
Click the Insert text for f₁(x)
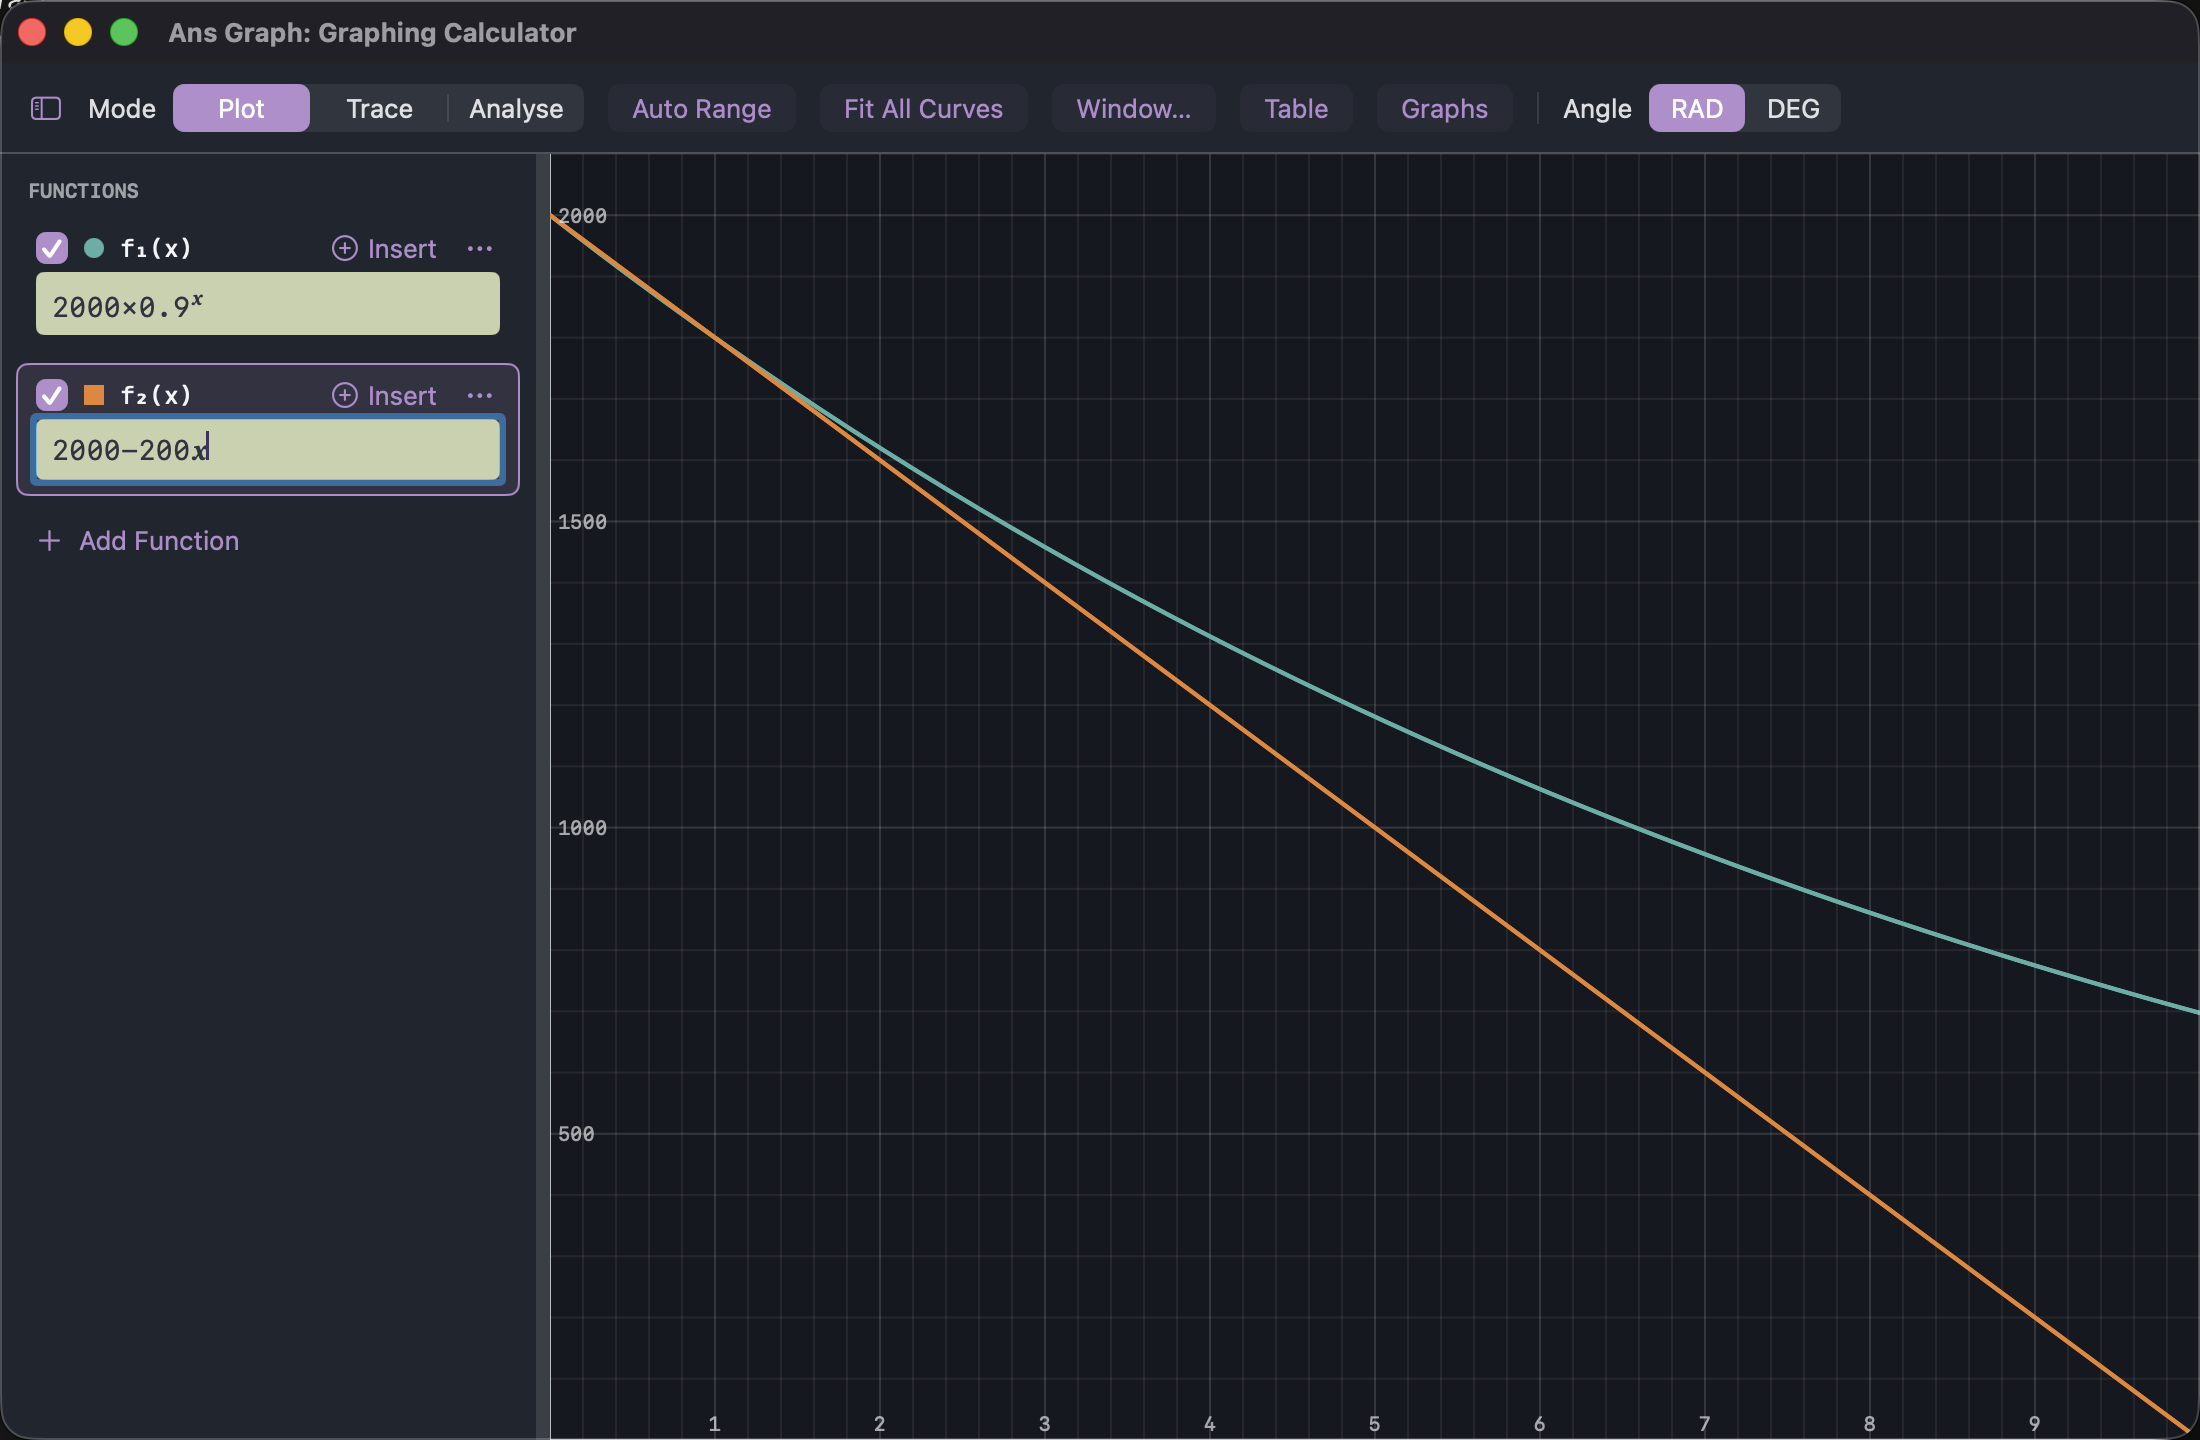[402, 248]
